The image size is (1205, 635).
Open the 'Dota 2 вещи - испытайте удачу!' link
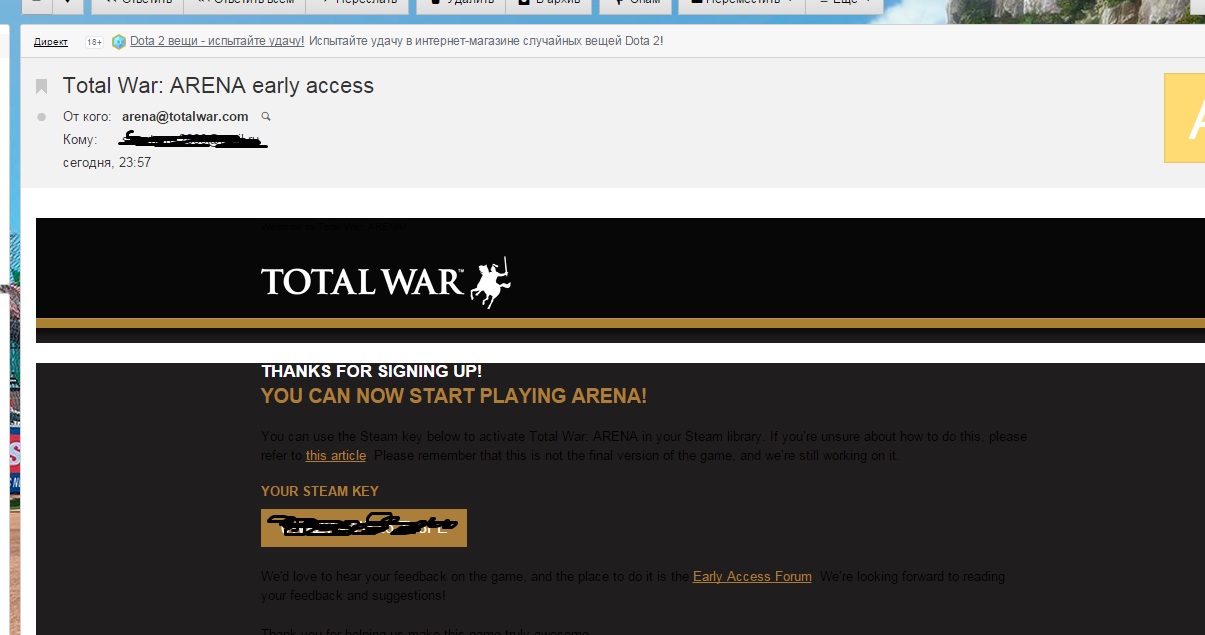pyautogui.click(x=217, y=41)
